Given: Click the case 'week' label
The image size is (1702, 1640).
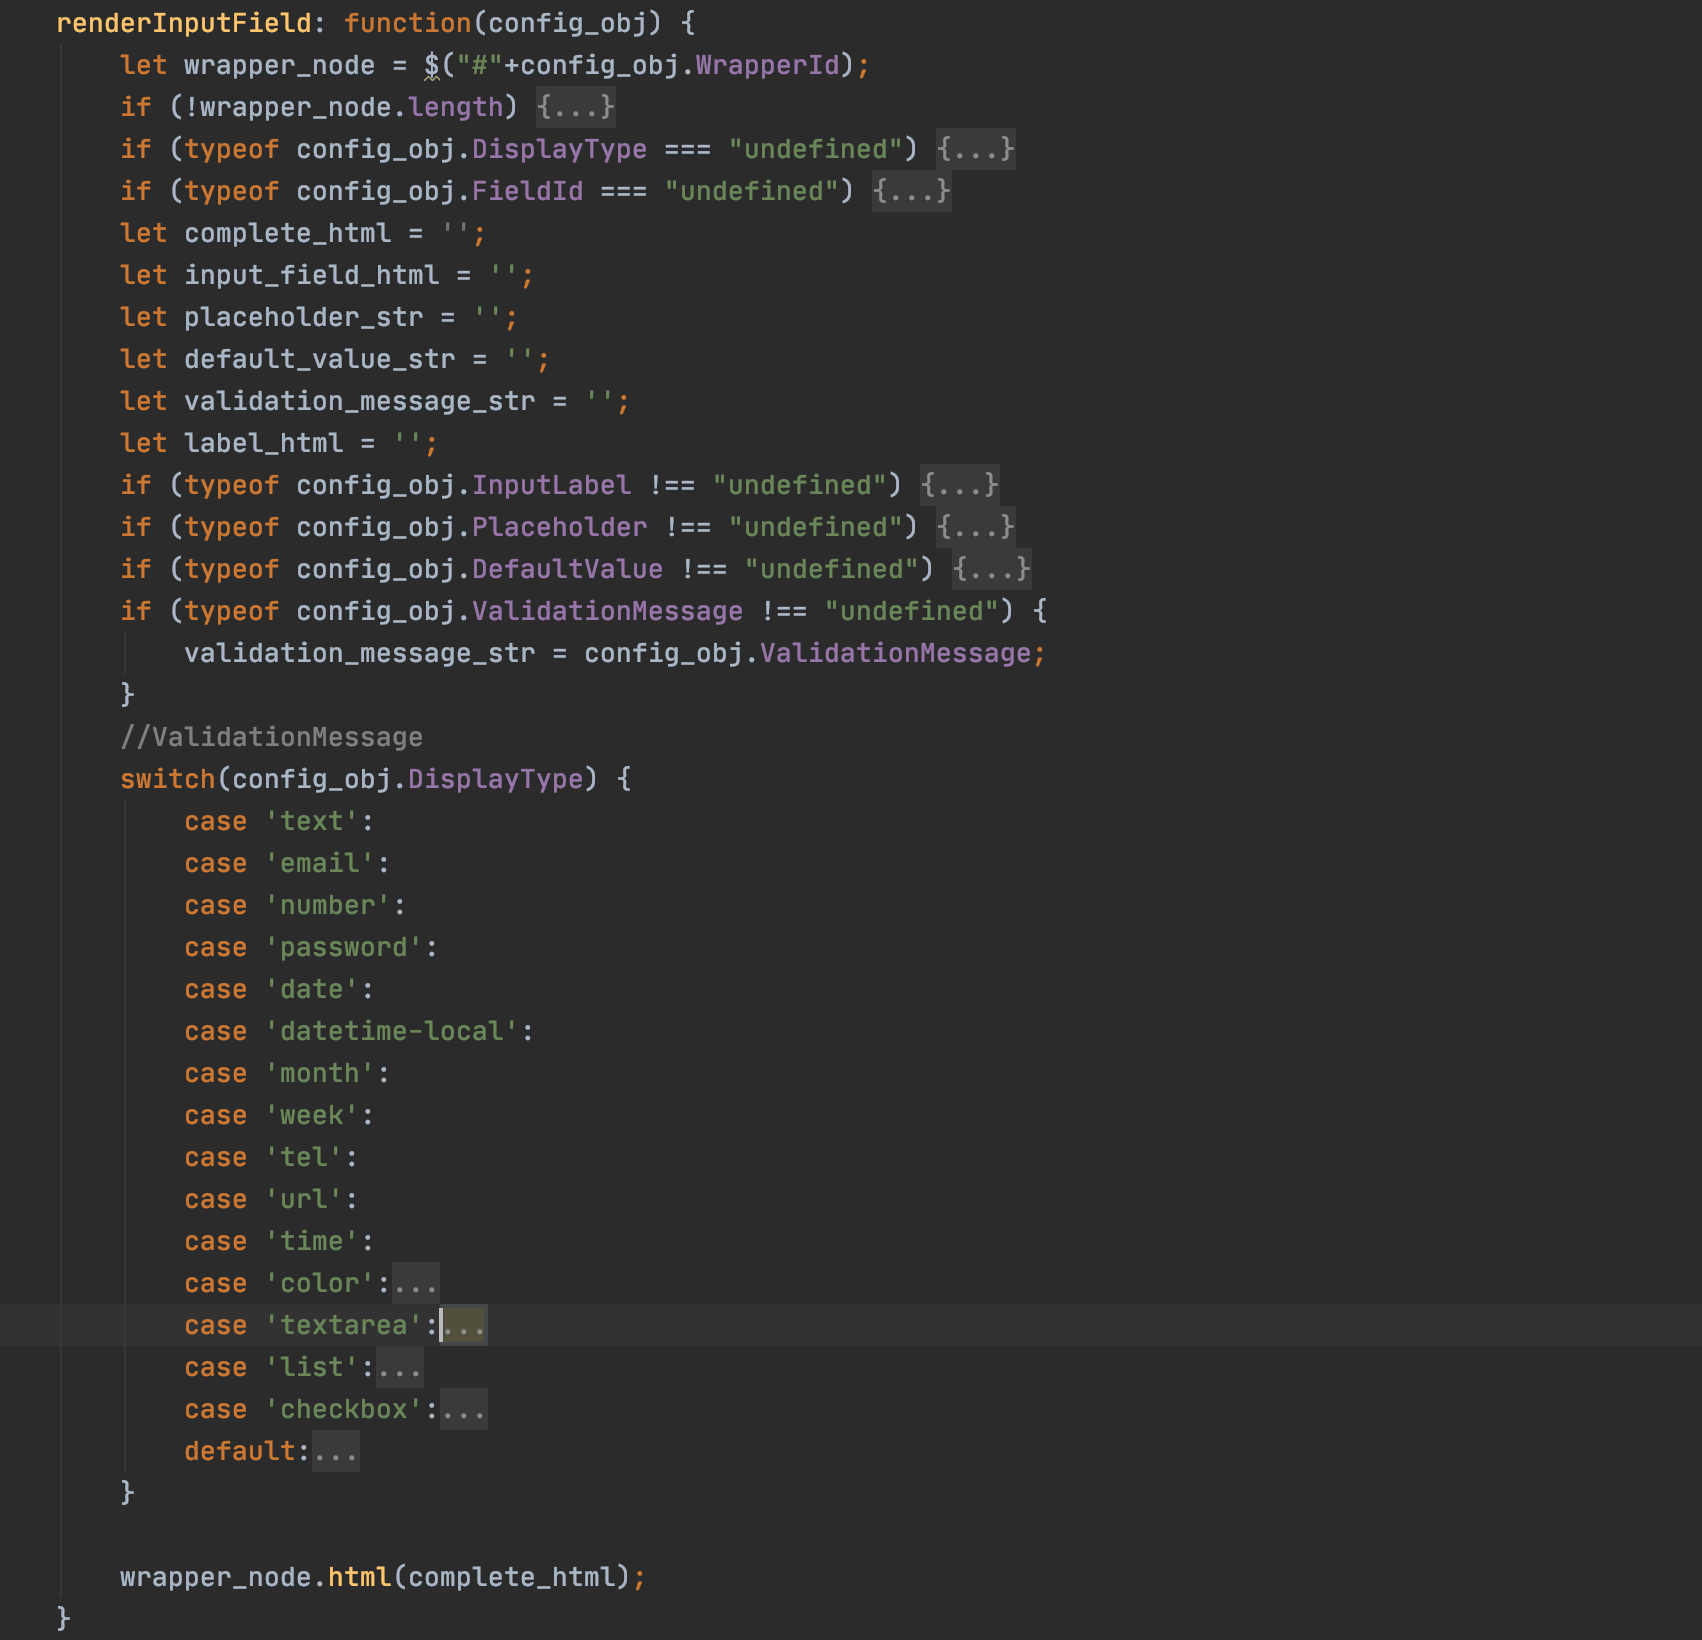Looking at the screenshot, I should (278, 1115).
